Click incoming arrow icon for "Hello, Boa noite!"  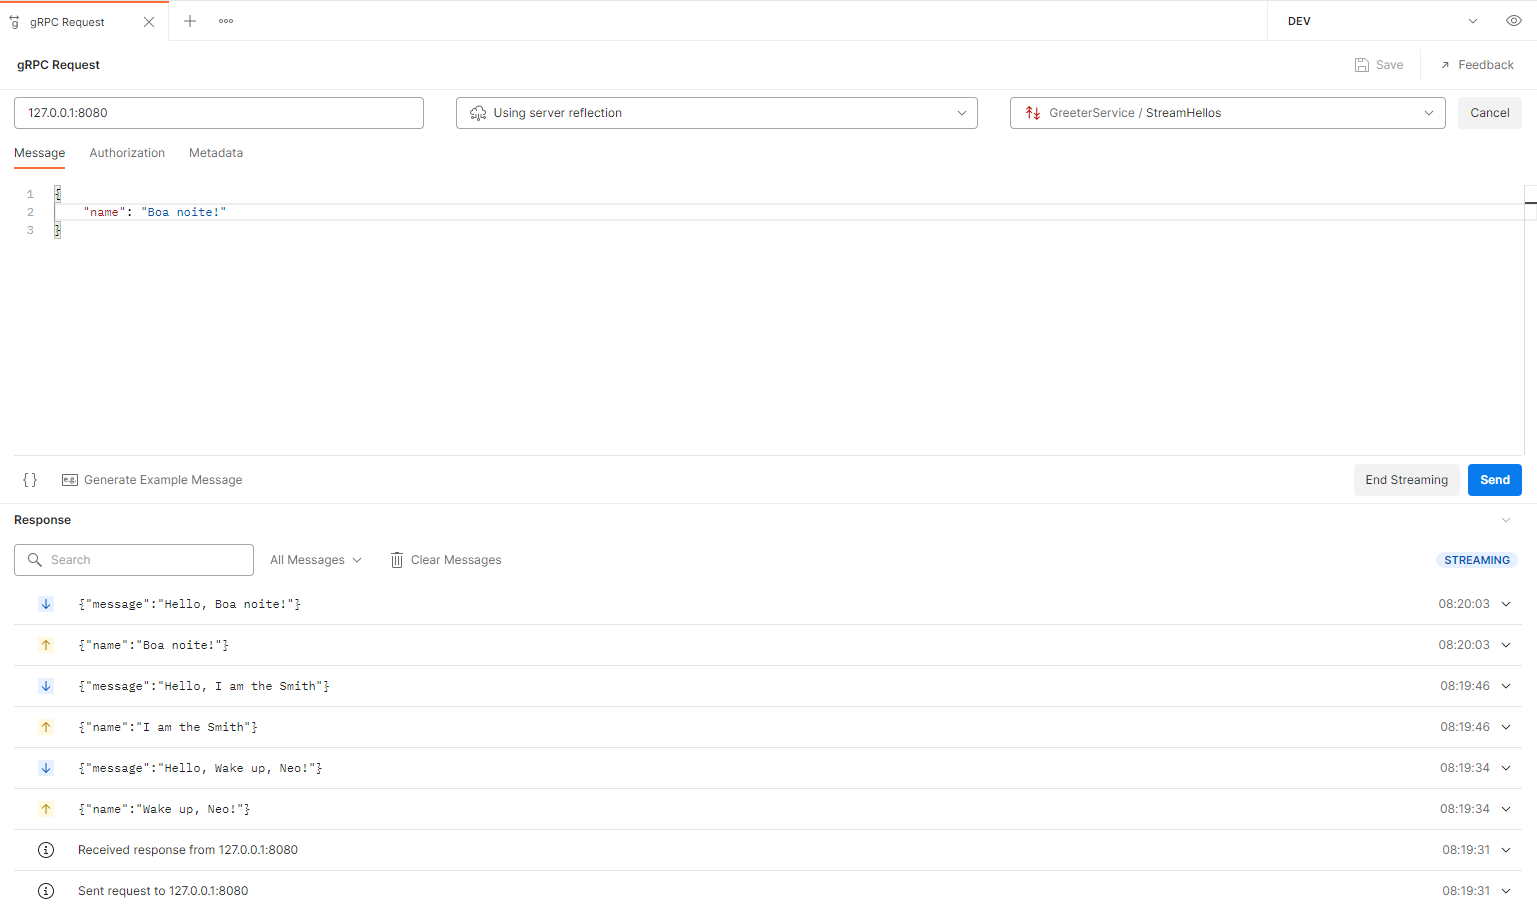[46, 604]
